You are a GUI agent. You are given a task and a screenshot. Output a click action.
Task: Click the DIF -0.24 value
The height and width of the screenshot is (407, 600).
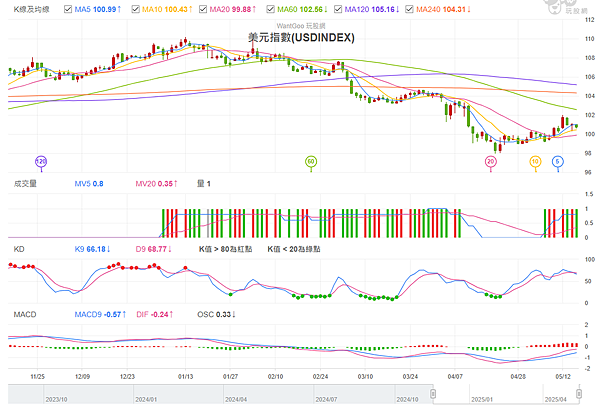pos(155,314)
